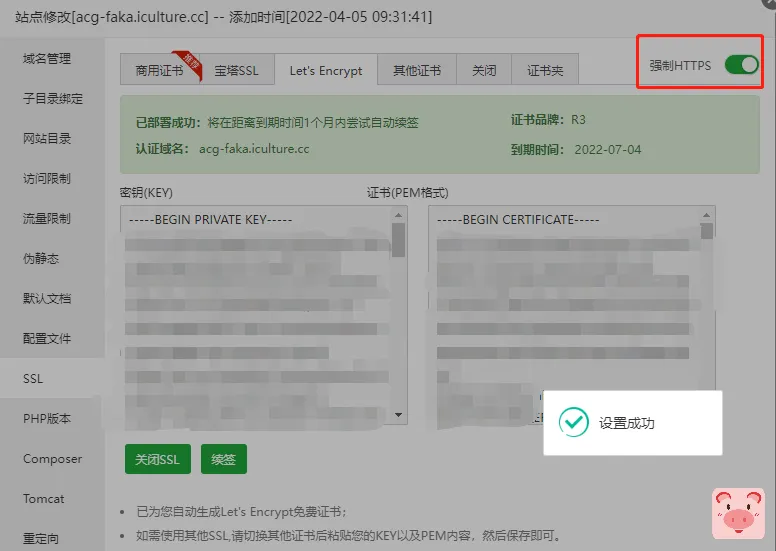Click the expiry date 2022-07-04
This screenshot has width=776, height=551.
pyautogui.click(x=608, y=150)
